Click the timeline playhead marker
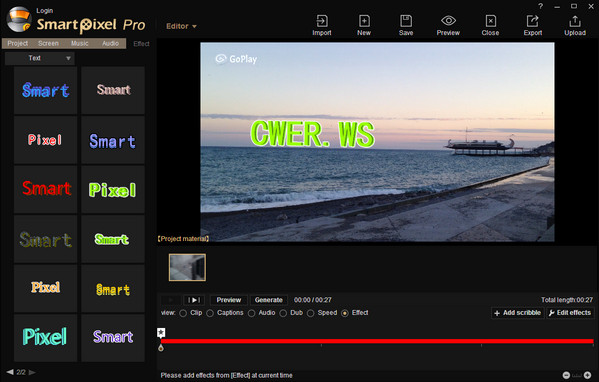 (x=161, y=347)
